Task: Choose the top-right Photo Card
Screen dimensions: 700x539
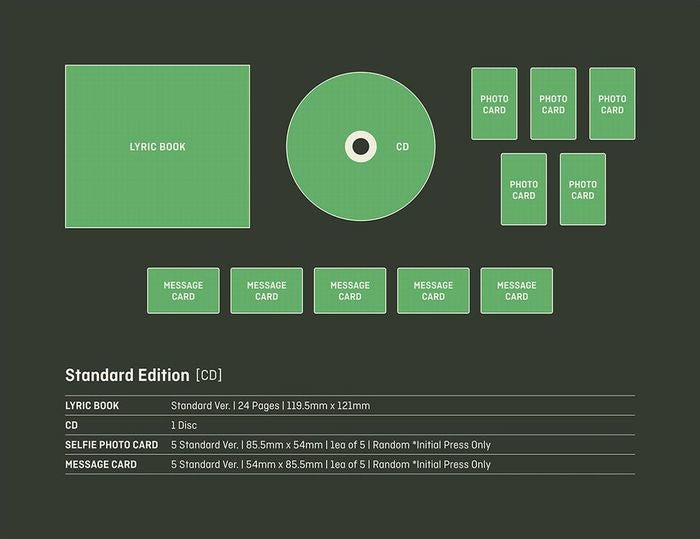Action: (x=612, y=104)
